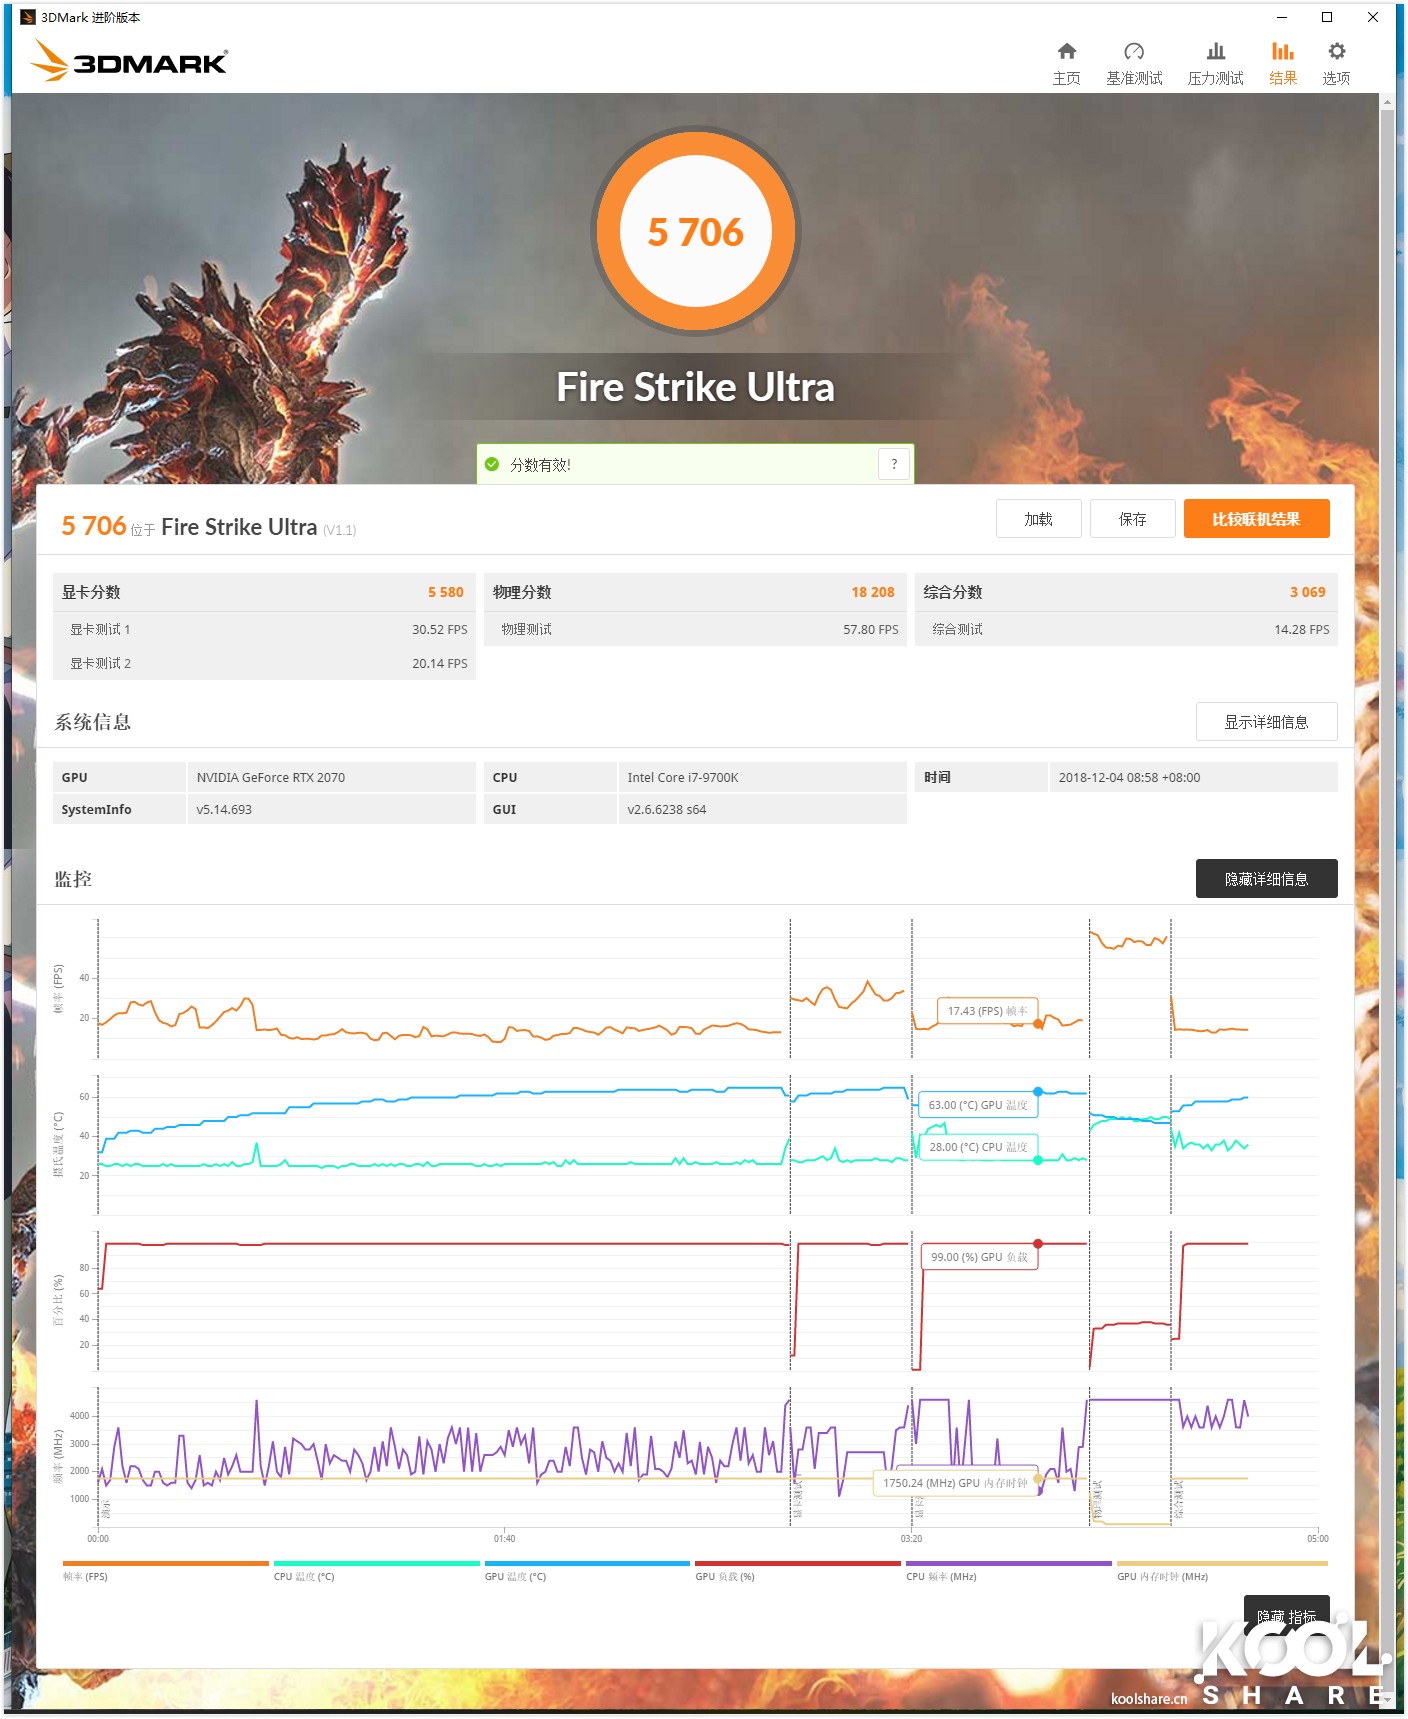This screenshot has width=1408, height=1719.
Task: Maximize the 3DMark window
Action: (1327, 17)
